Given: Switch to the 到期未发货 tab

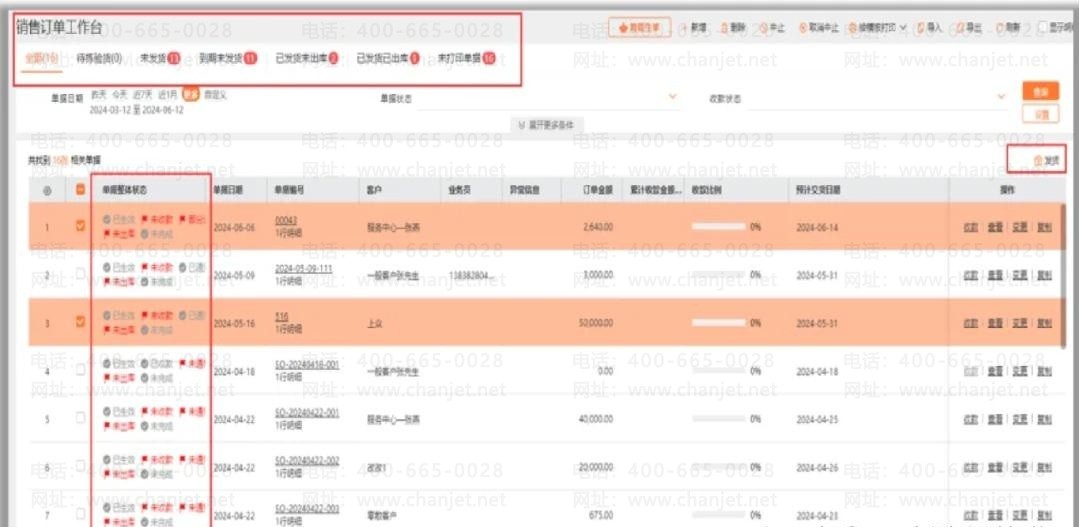Looking at the screenshot, I should pyautogui.click(x=227, y=58).
